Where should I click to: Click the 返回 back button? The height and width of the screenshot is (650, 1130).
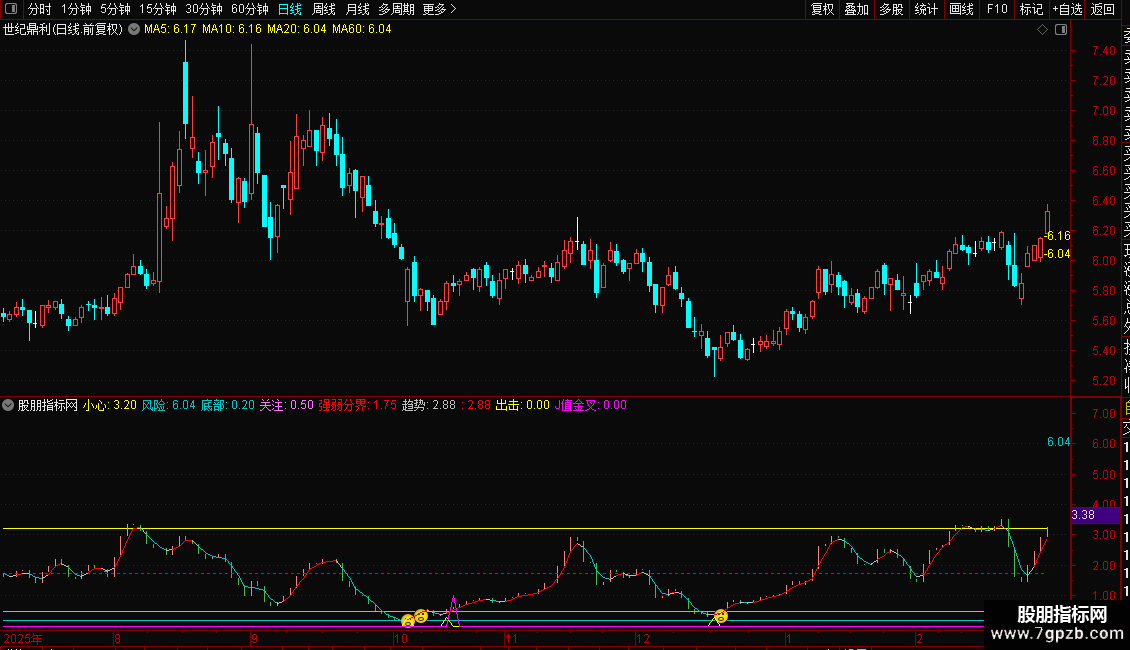click(x=1103, y=9)
